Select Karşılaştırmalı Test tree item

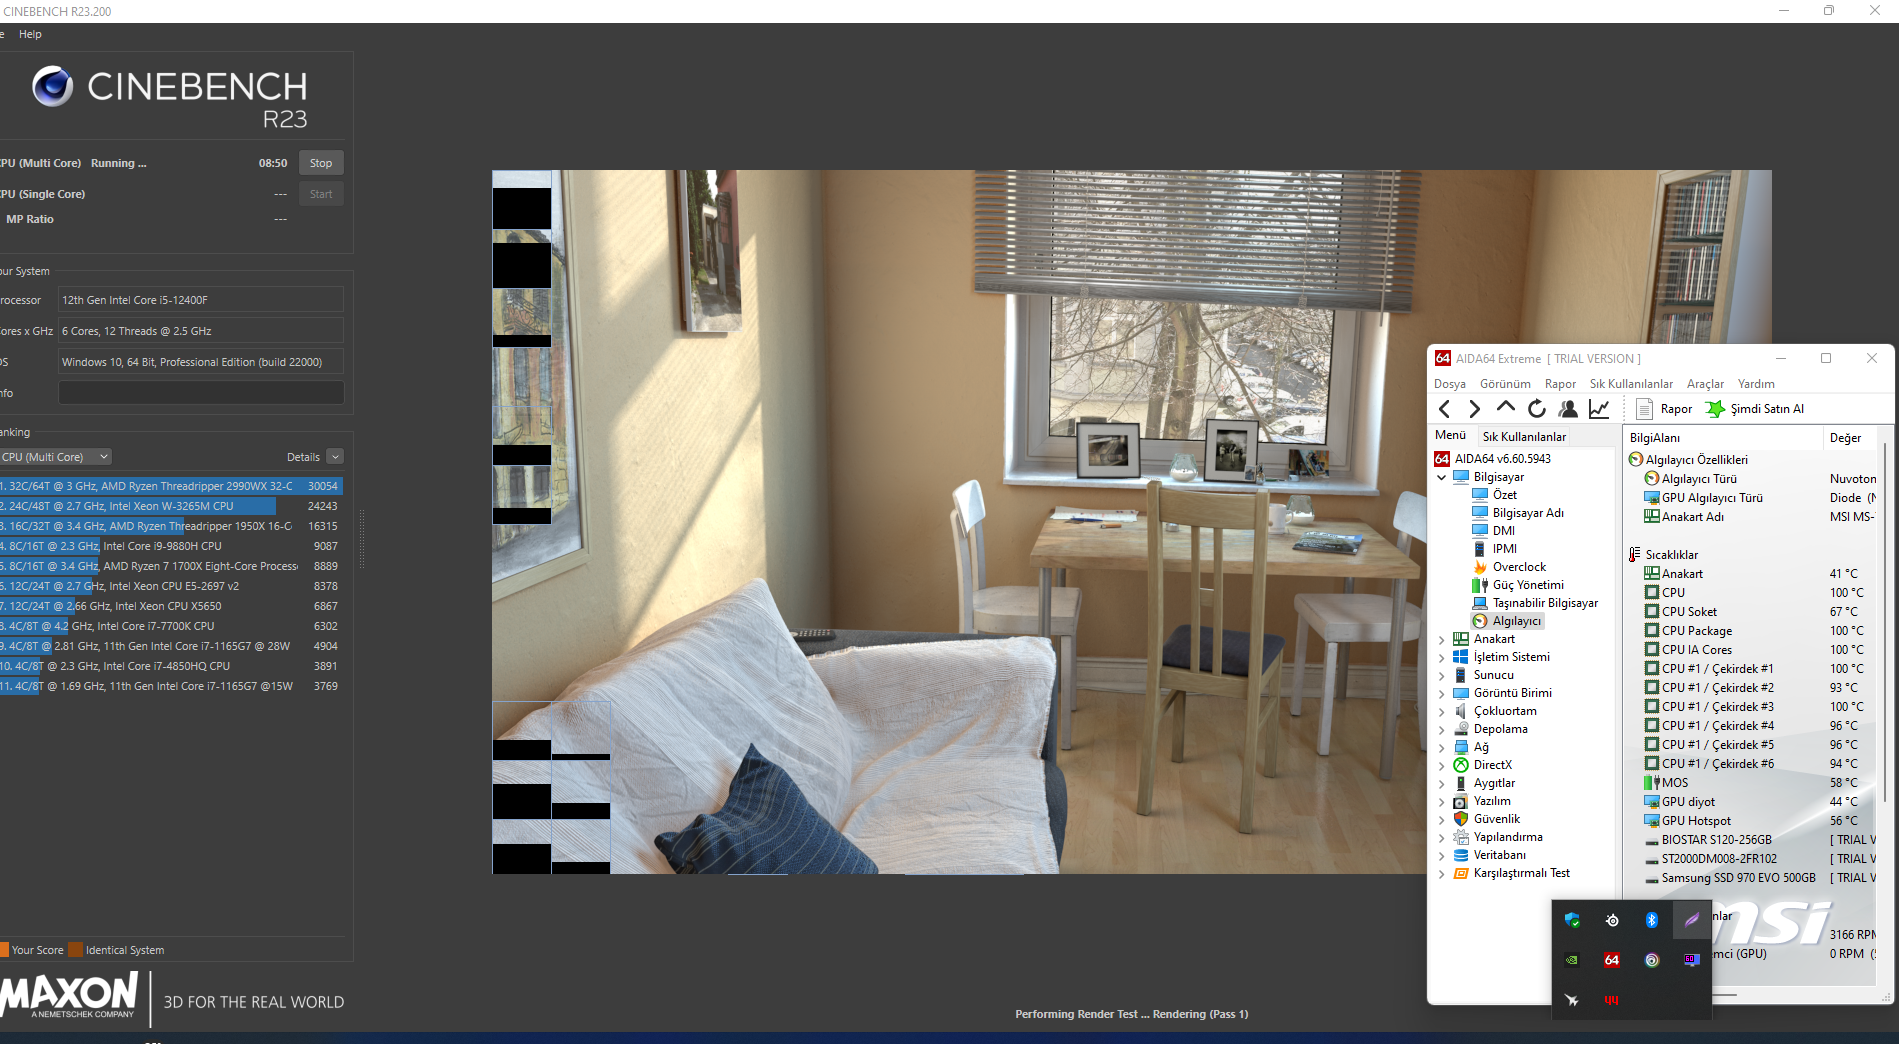[1511, 873]
